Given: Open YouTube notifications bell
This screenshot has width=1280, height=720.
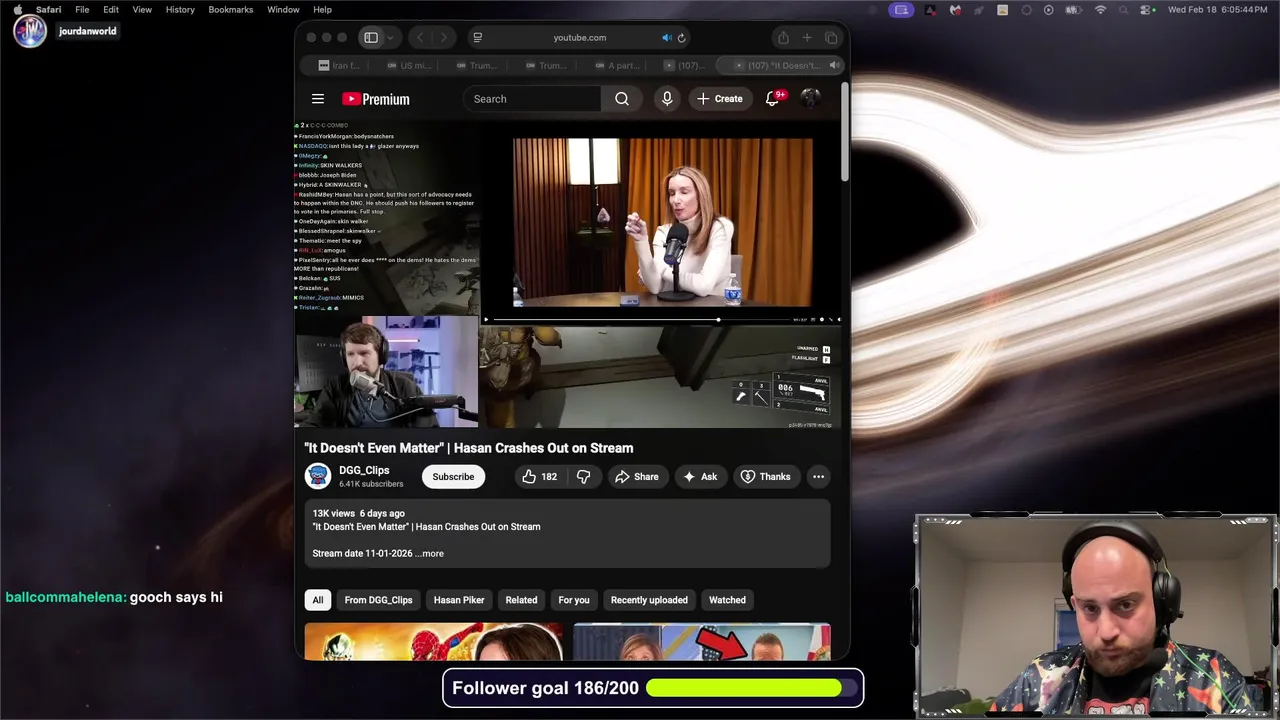Looking at the screenshot, I should (772, 99).
